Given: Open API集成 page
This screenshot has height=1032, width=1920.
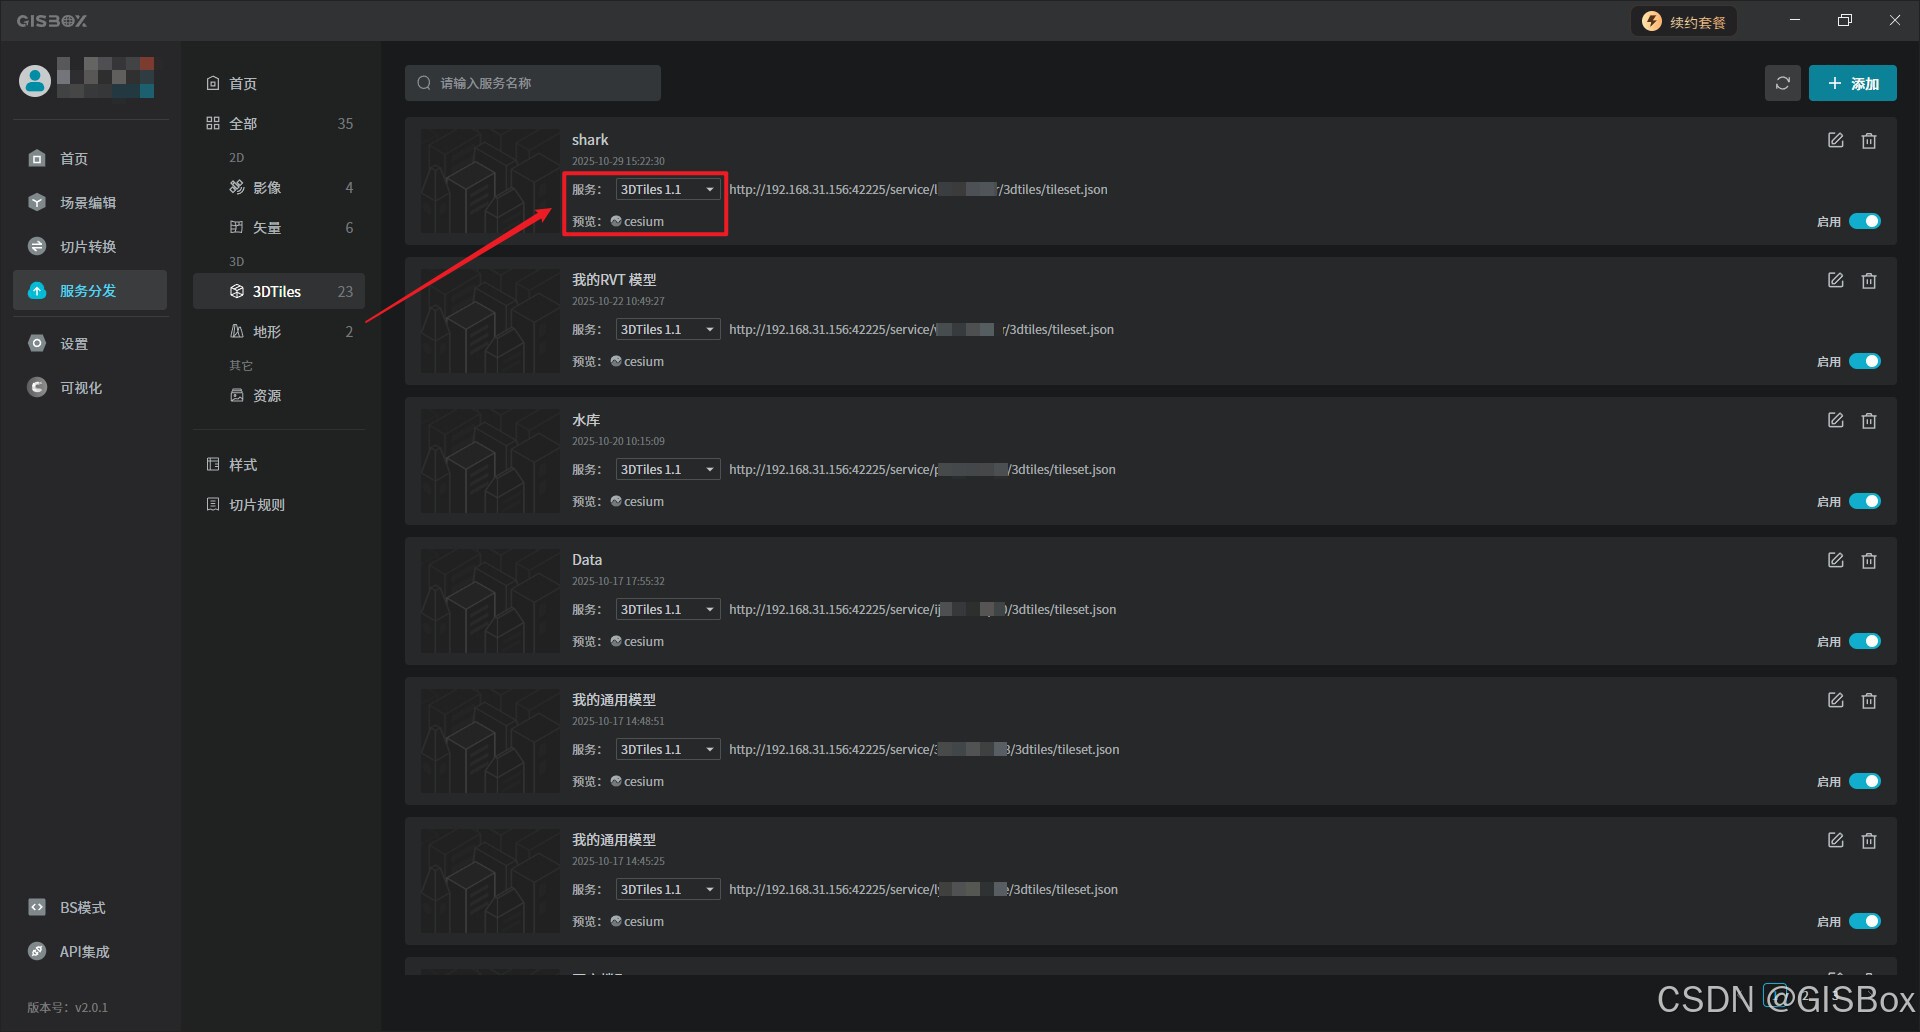Looking at the screenshot, I should 90,951.
